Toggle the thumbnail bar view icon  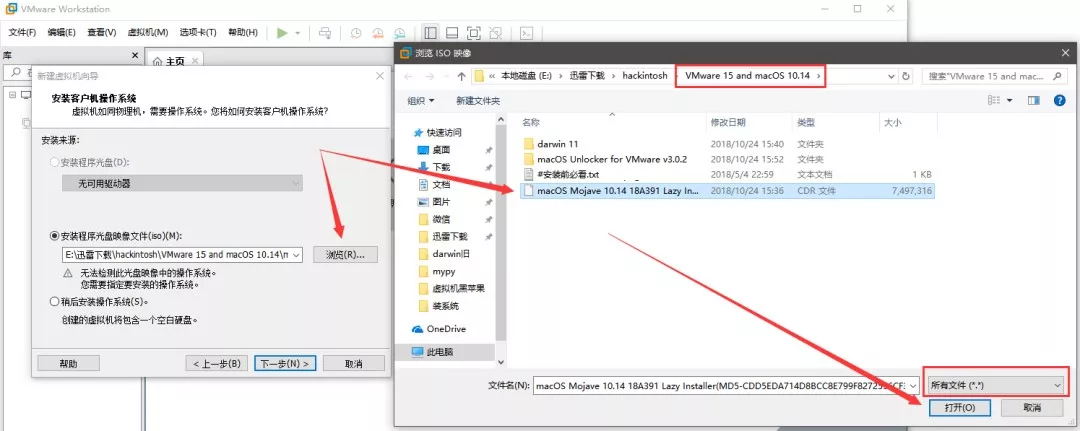tap(452, 32)
